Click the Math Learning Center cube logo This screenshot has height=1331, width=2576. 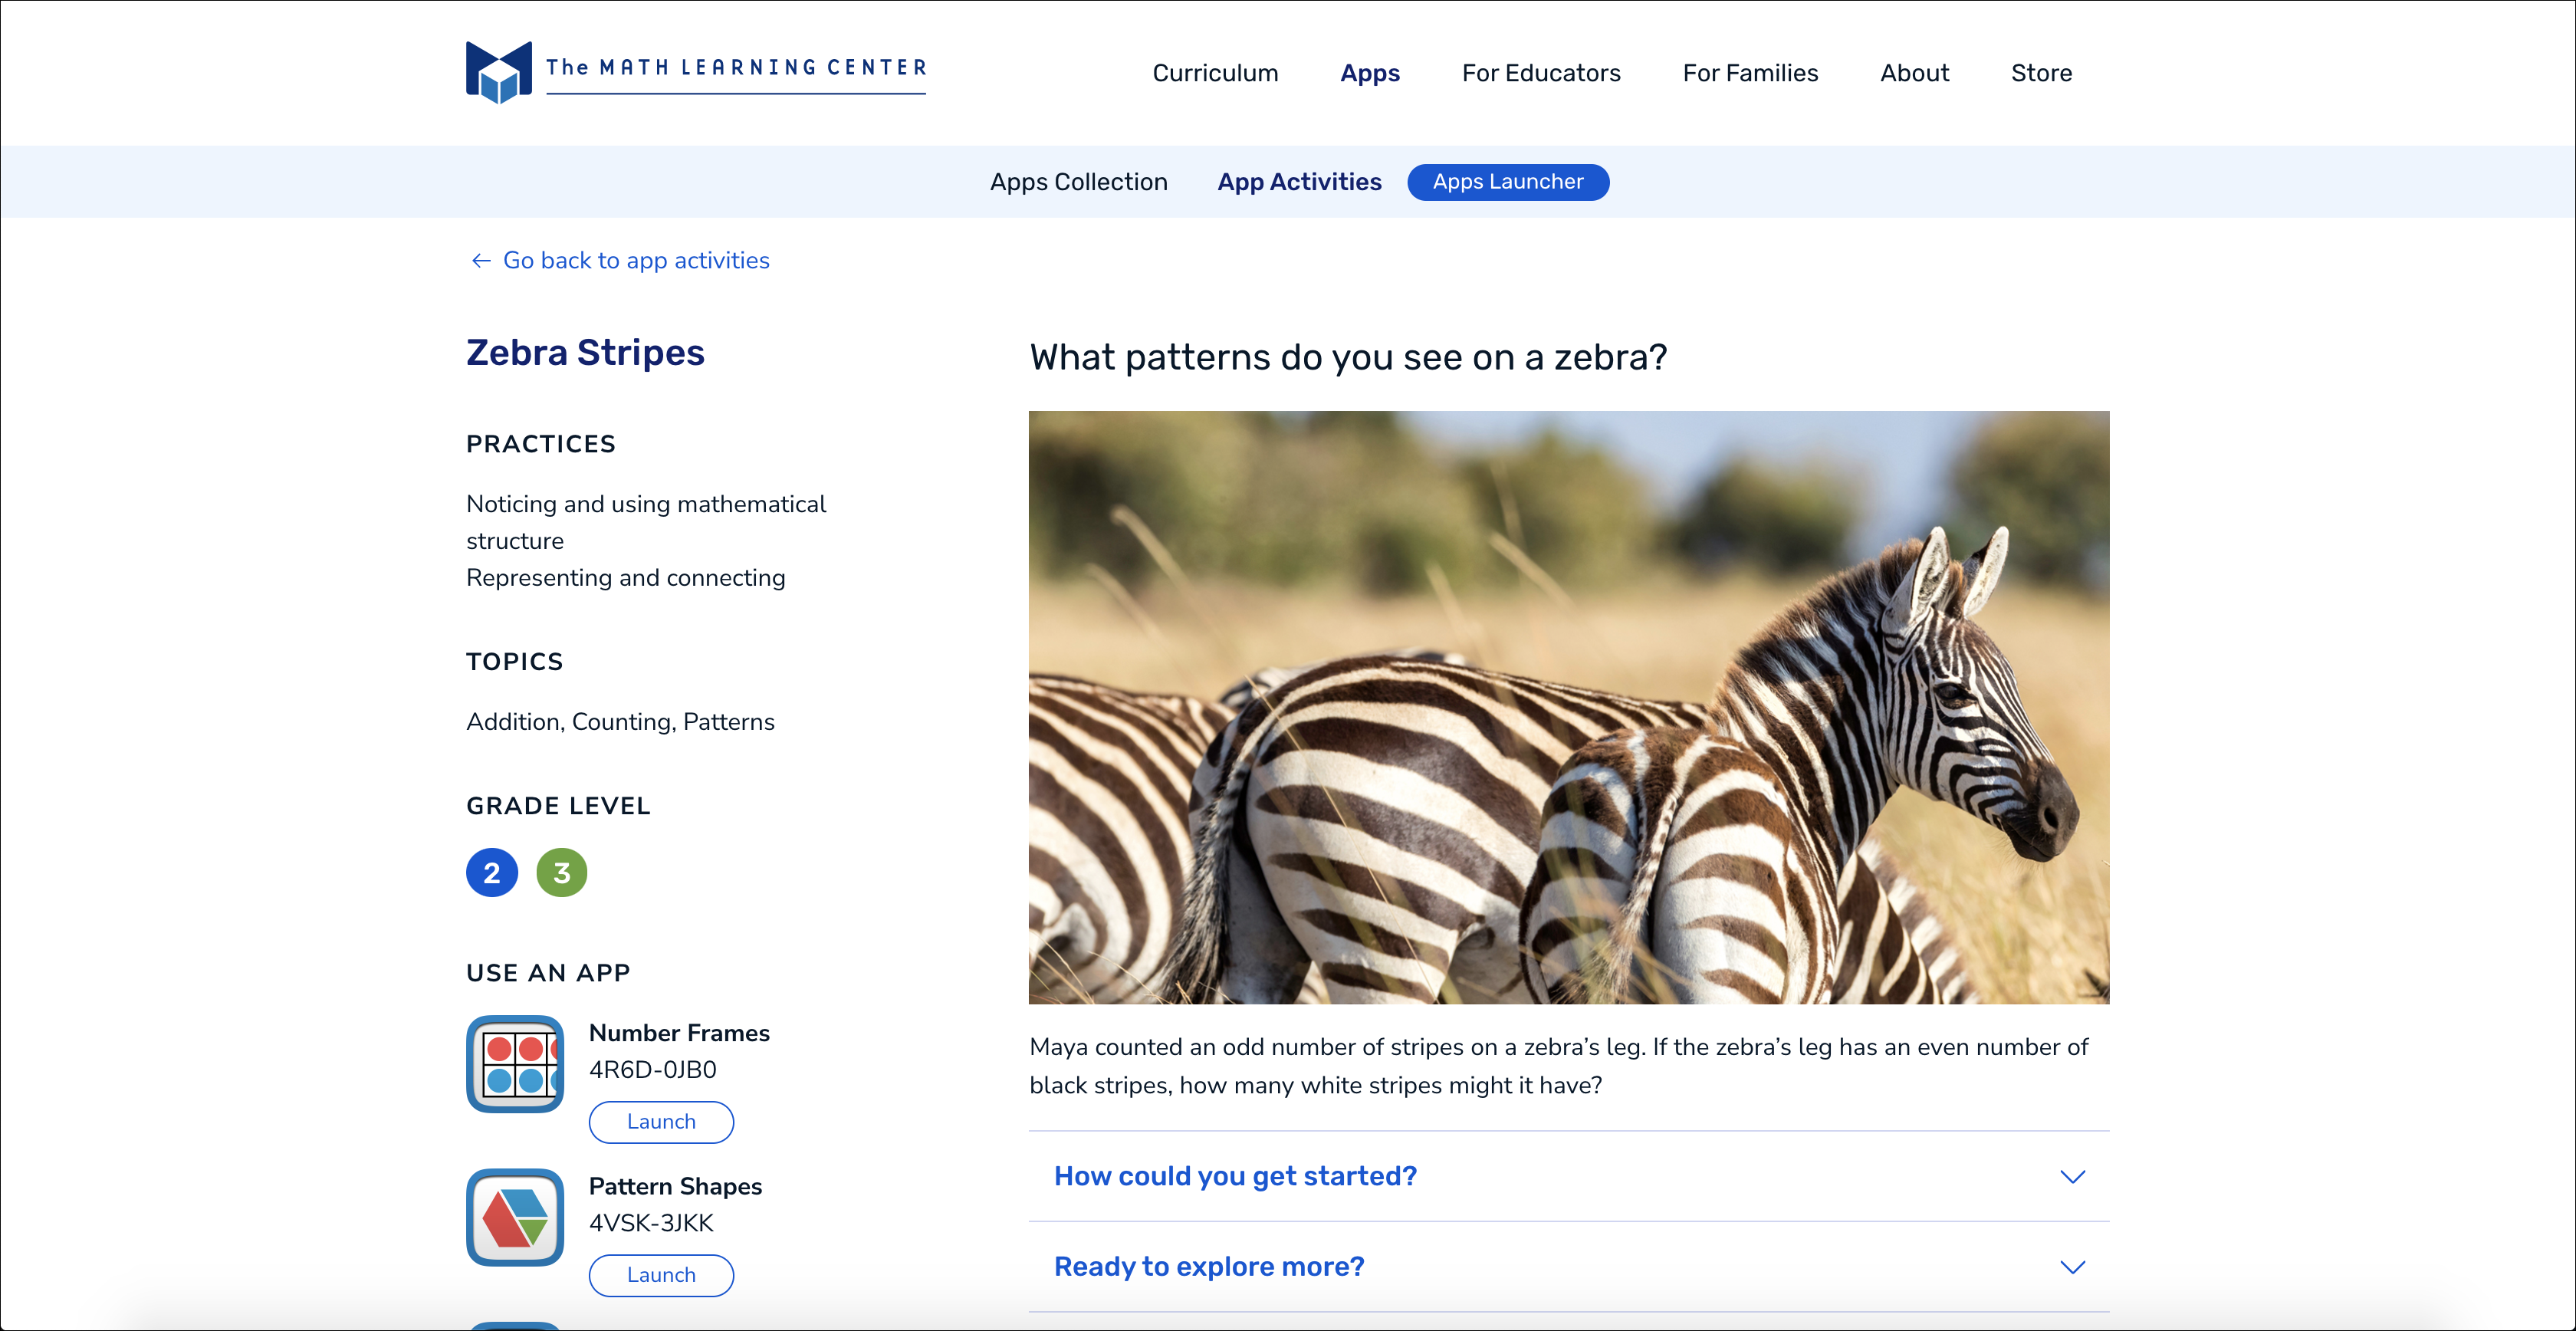point(498,72)
